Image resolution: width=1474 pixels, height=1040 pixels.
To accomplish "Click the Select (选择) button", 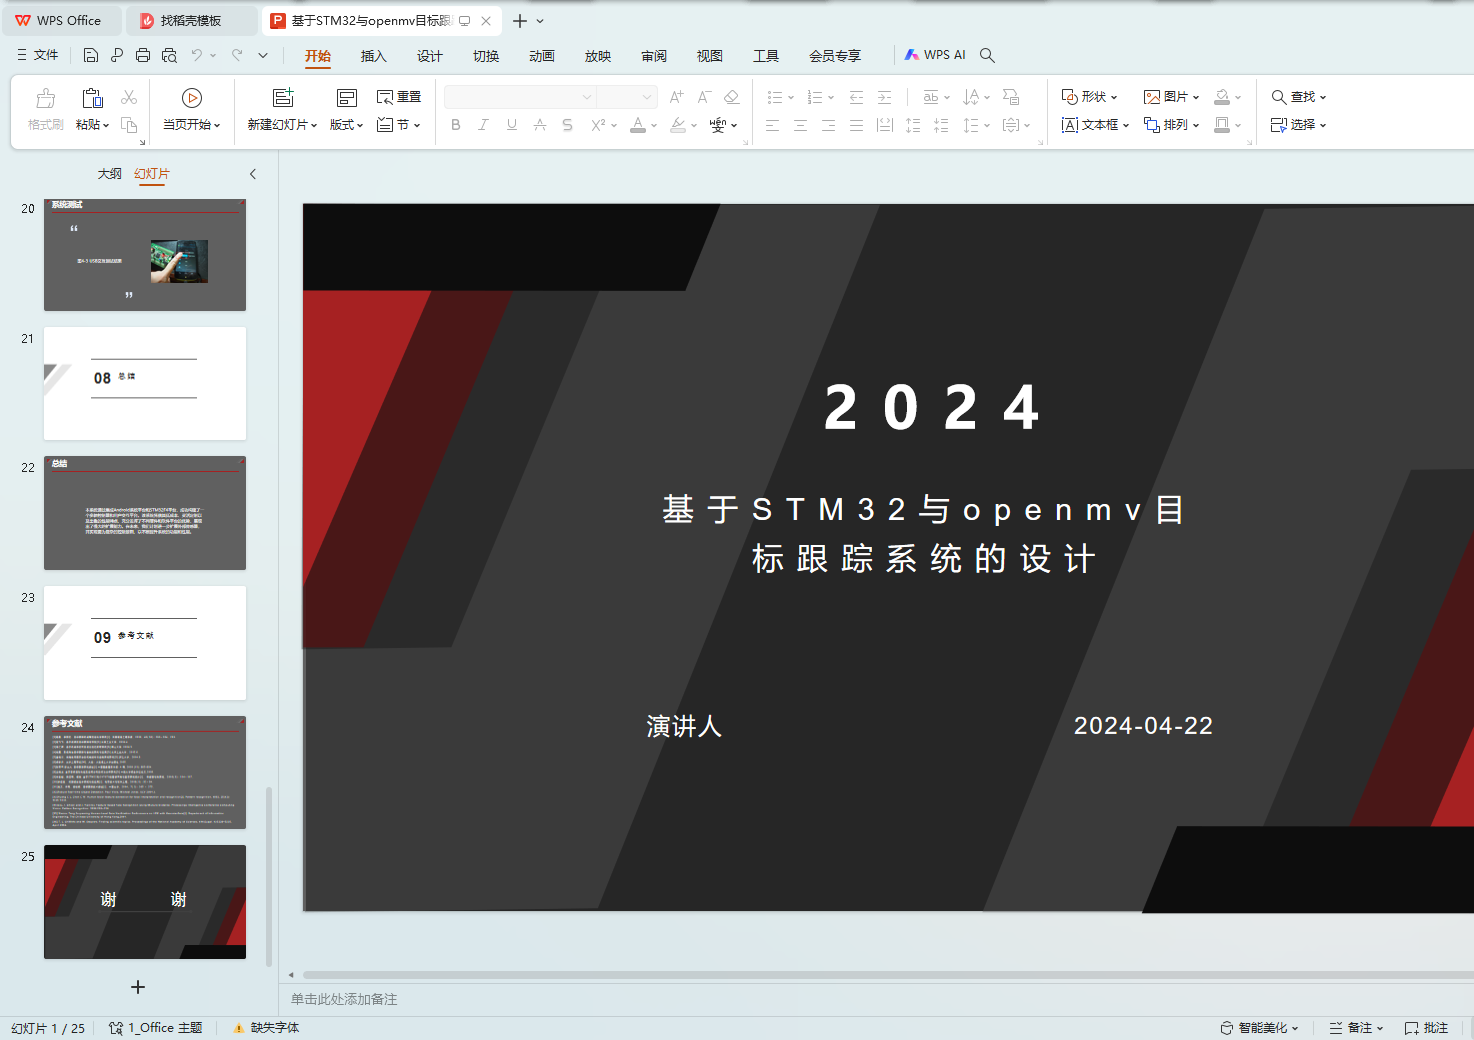I will point(1298,125).
